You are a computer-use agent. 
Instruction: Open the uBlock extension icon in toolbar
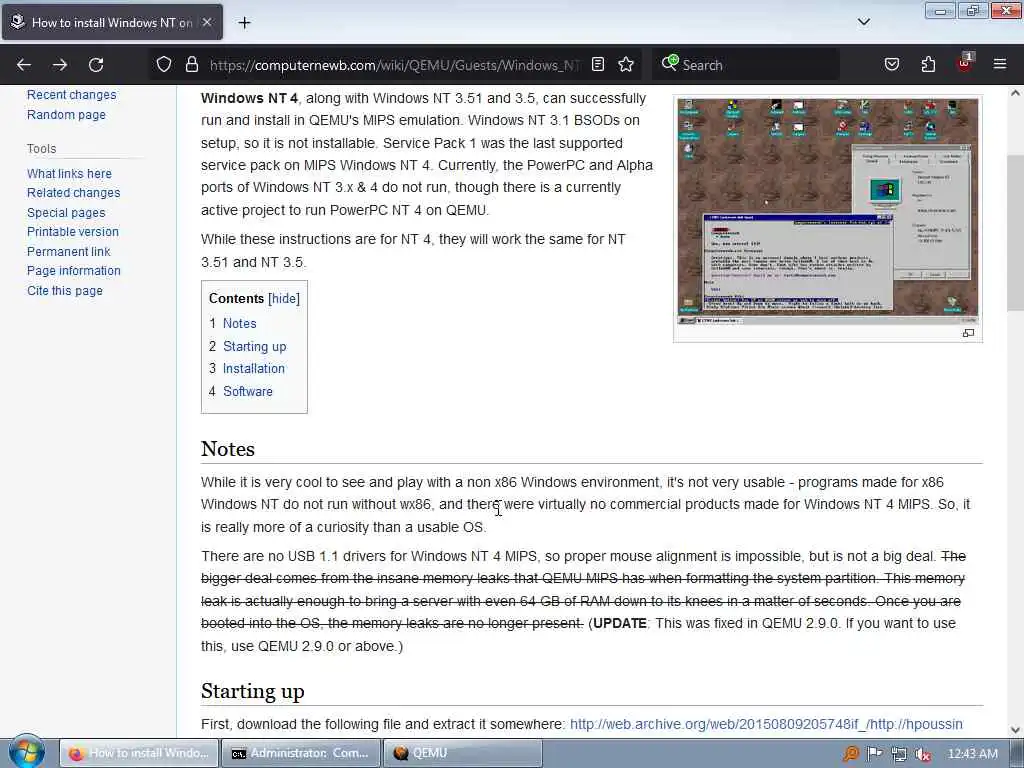click(x=965, y=63)
